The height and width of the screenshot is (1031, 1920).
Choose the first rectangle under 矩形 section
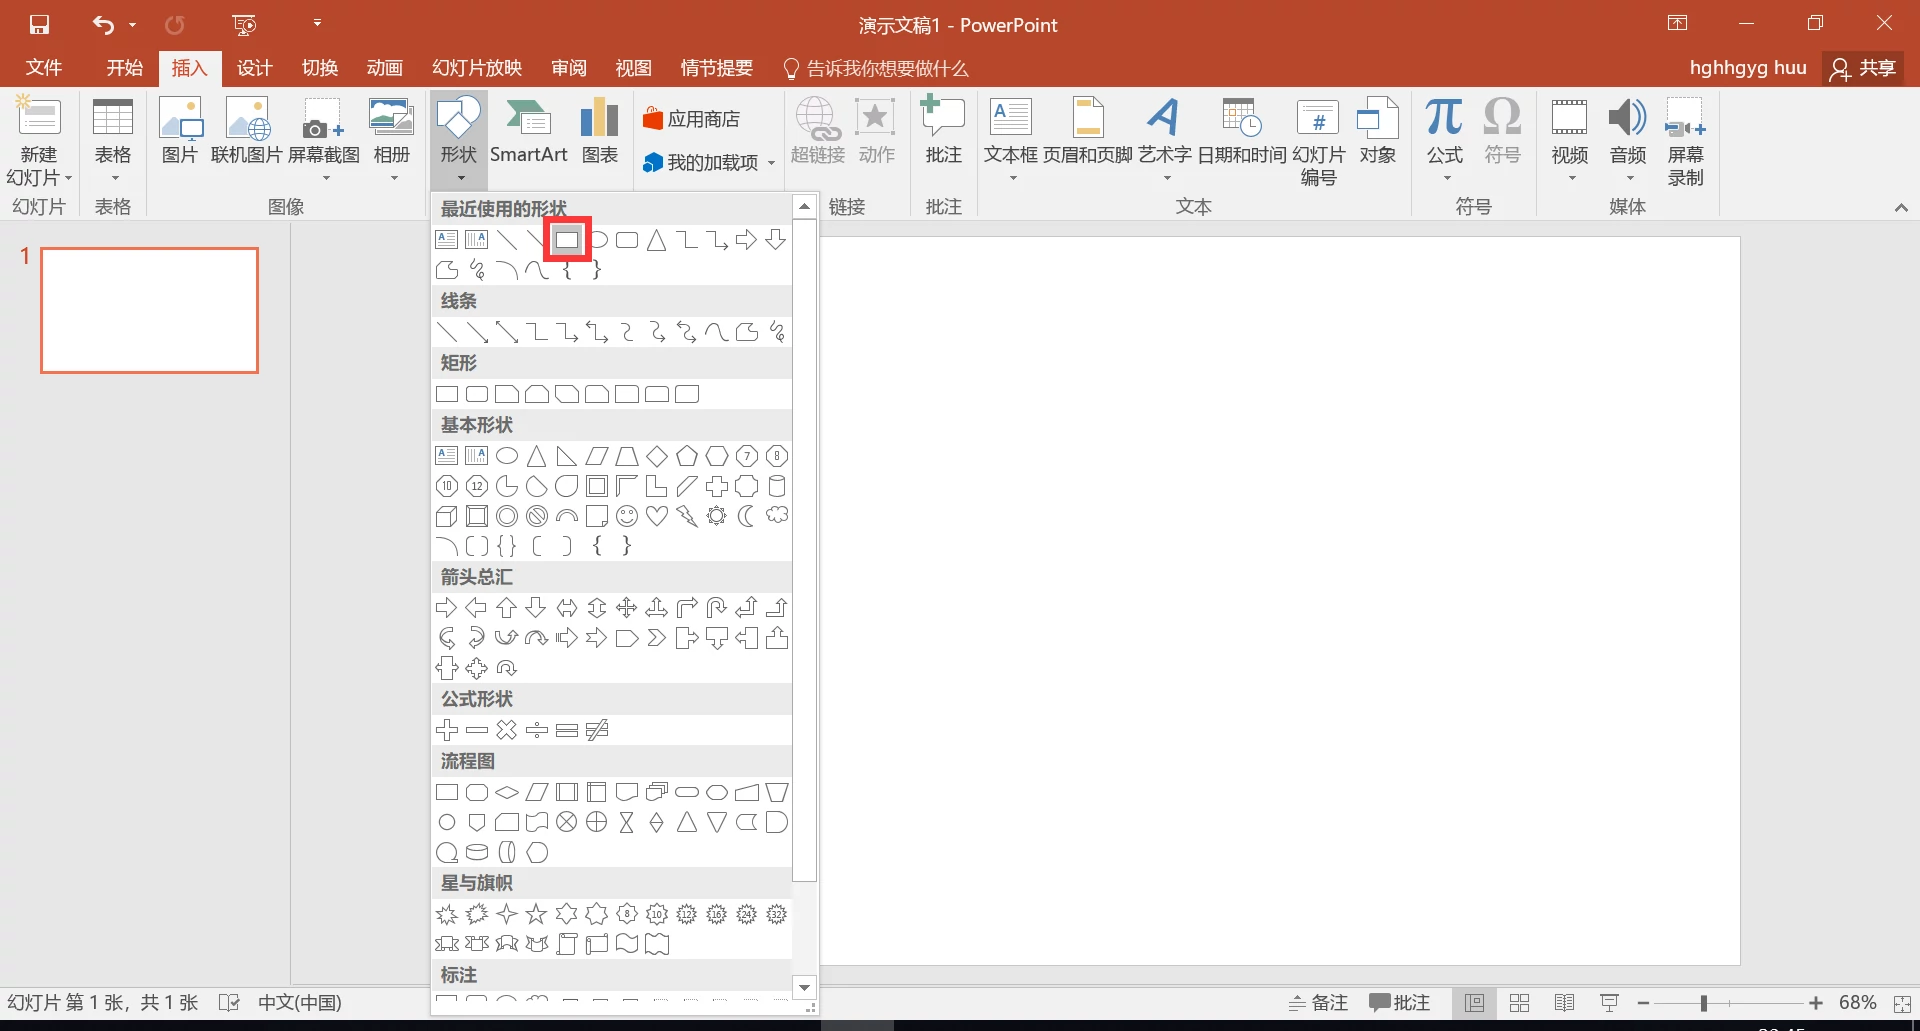(x=447, y=394)
